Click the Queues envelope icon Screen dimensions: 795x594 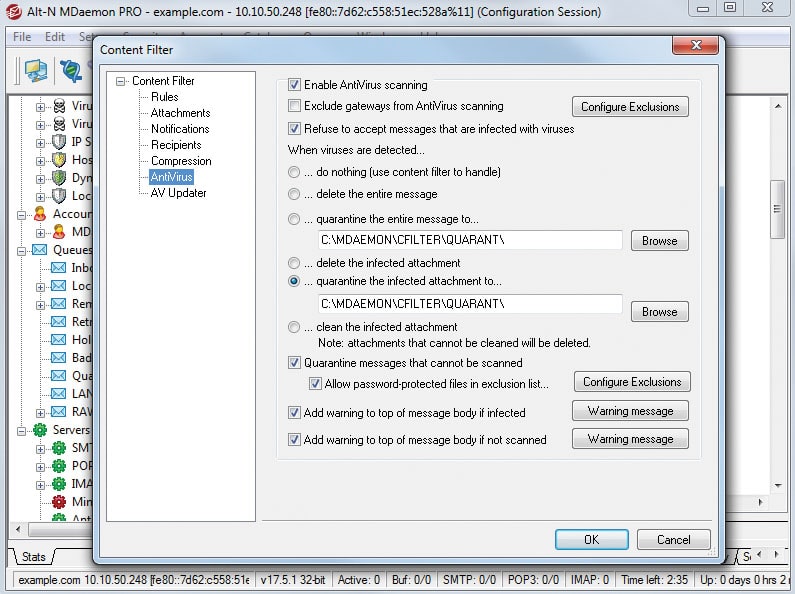click(40, 250)
